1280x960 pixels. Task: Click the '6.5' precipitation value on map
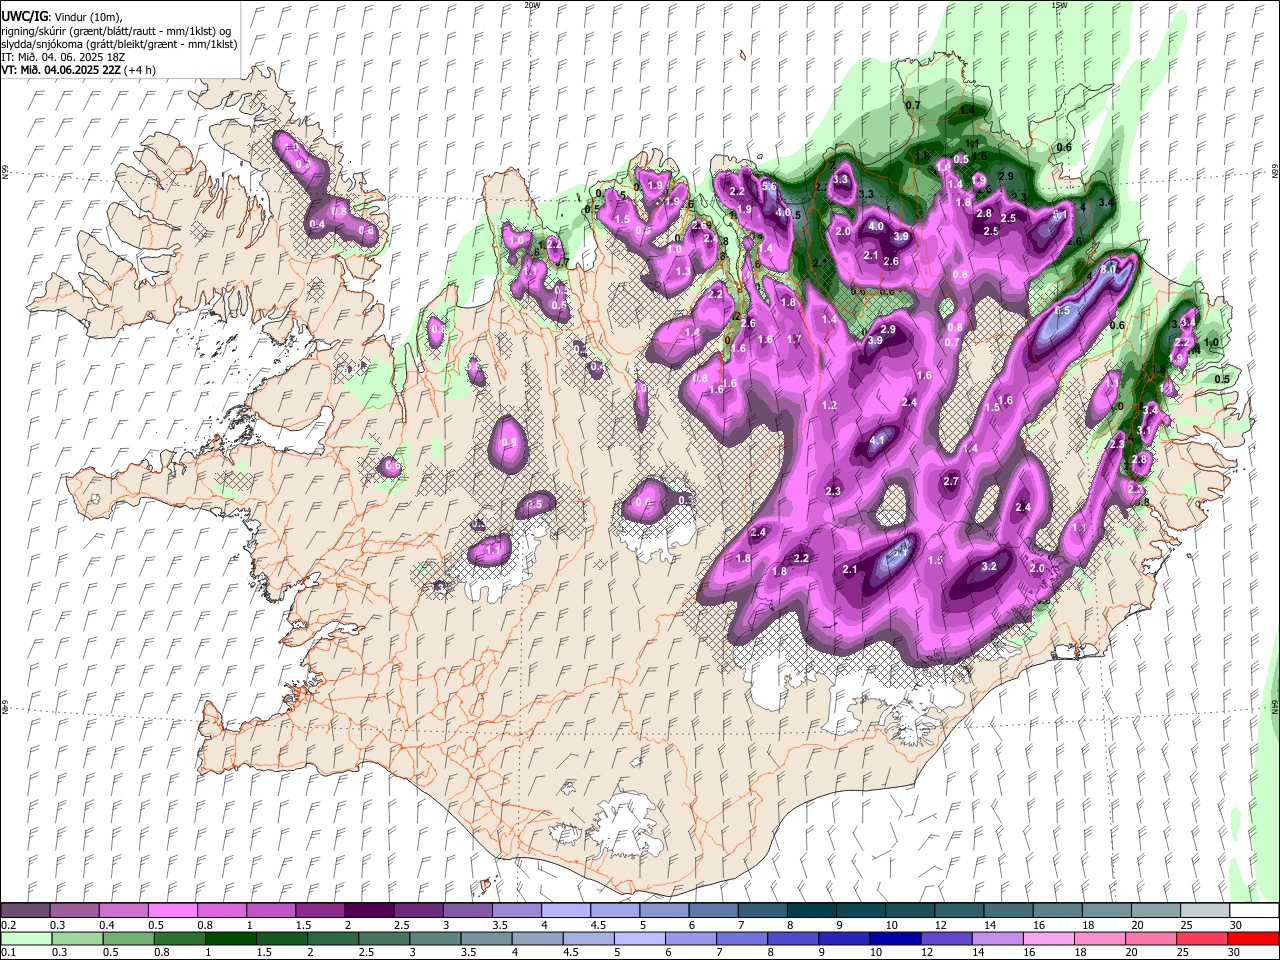coord(1062,311)
